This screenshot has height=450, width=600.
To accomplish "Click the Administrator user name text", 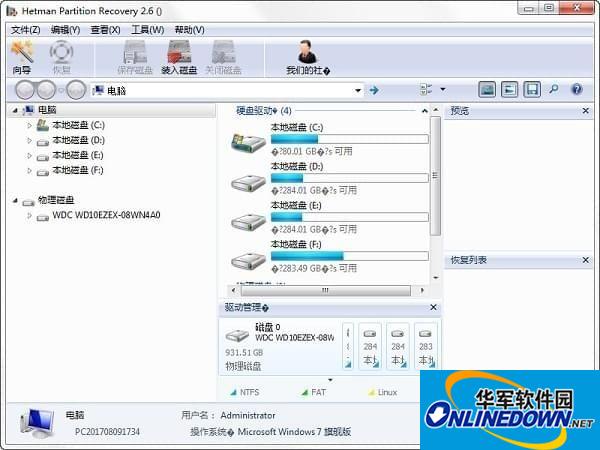I will 248,416.
